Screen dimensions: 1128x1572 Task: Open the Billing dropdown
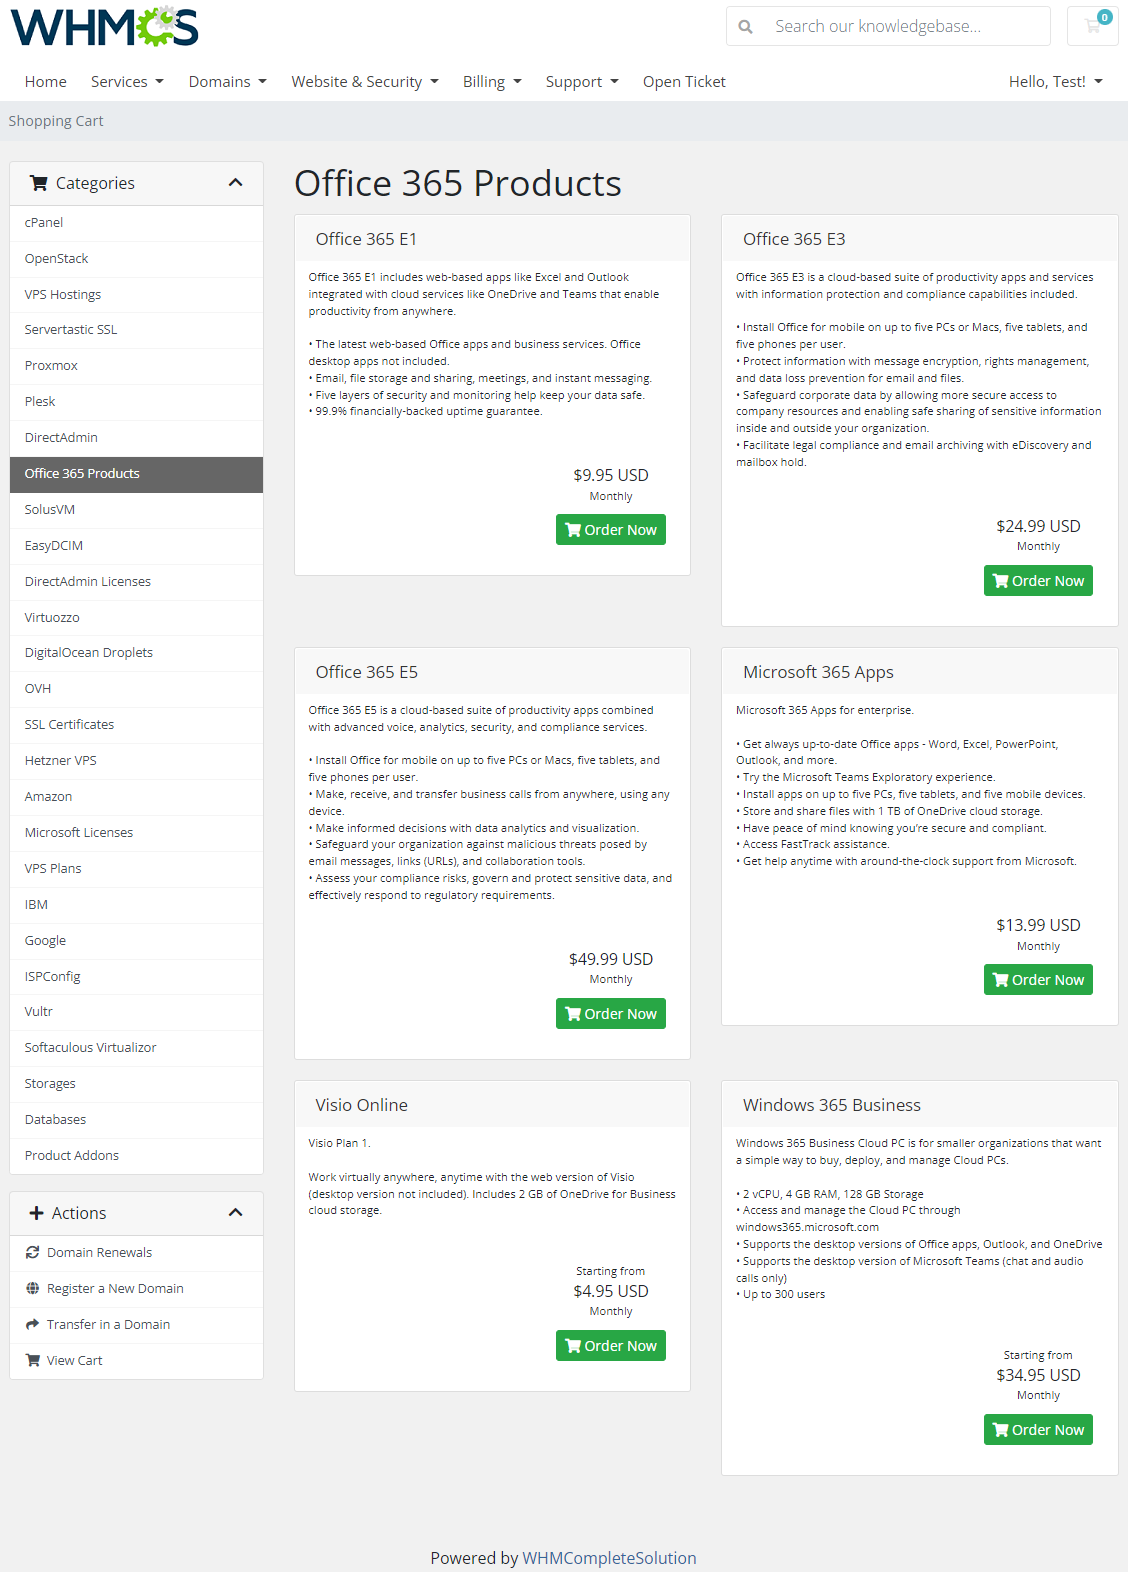click(x=492, y=82)
